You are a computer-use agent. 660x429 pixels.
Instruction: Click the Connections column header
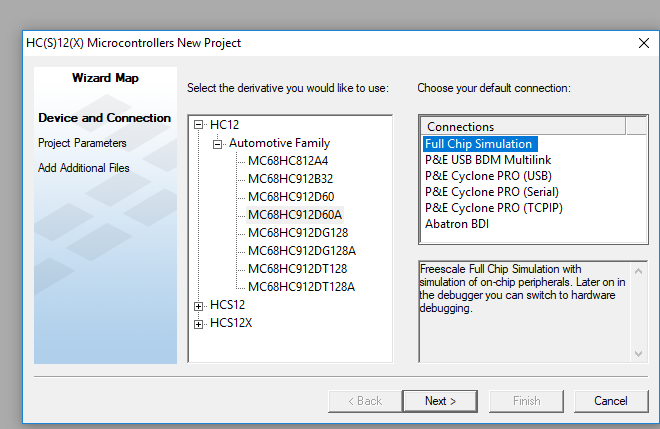point(524,126)
